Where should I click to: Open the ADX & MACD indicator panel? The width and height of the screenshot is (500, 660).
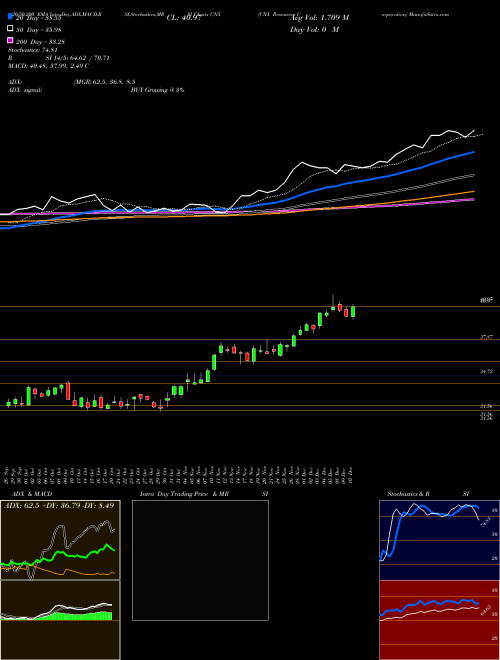60,540
